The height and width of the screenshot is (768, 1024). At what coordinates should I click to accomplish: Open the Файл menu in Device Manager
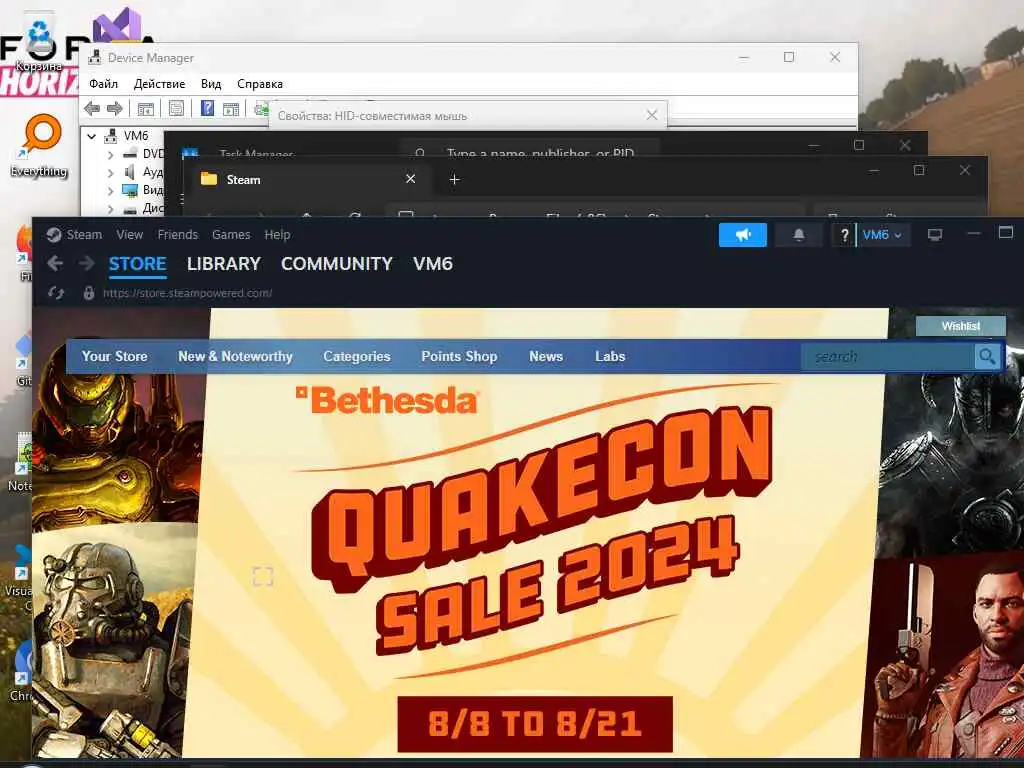(x=103, y=84)
